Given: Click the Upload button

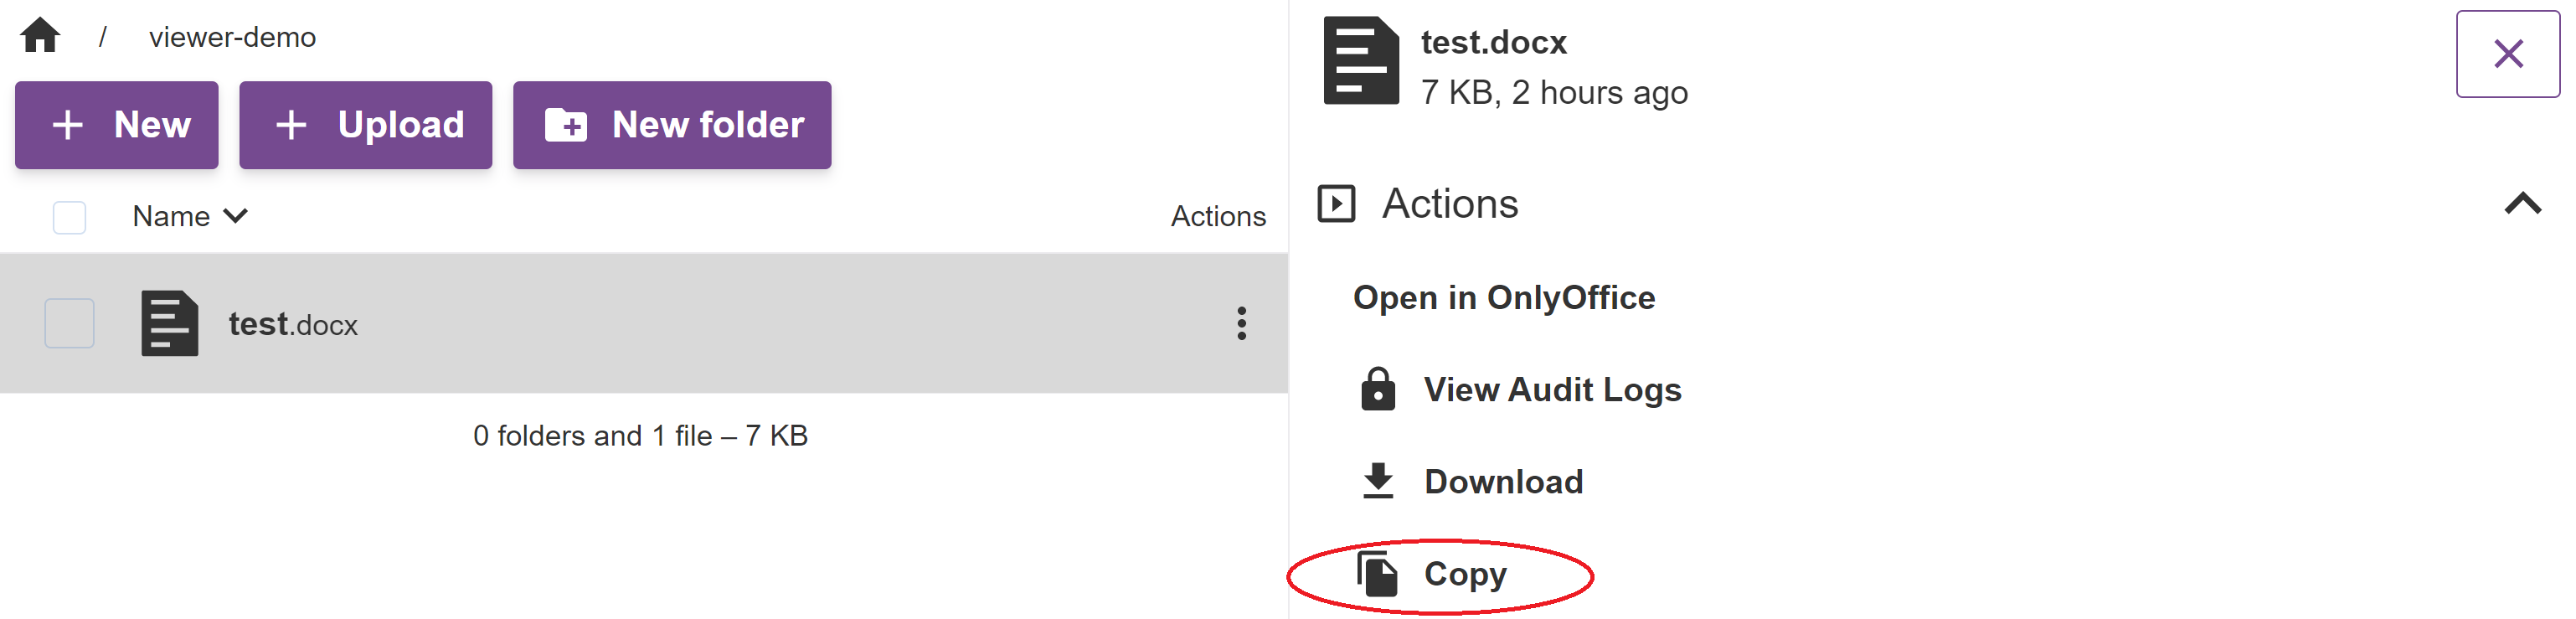Looking at the screenshot, I should 366,124.
